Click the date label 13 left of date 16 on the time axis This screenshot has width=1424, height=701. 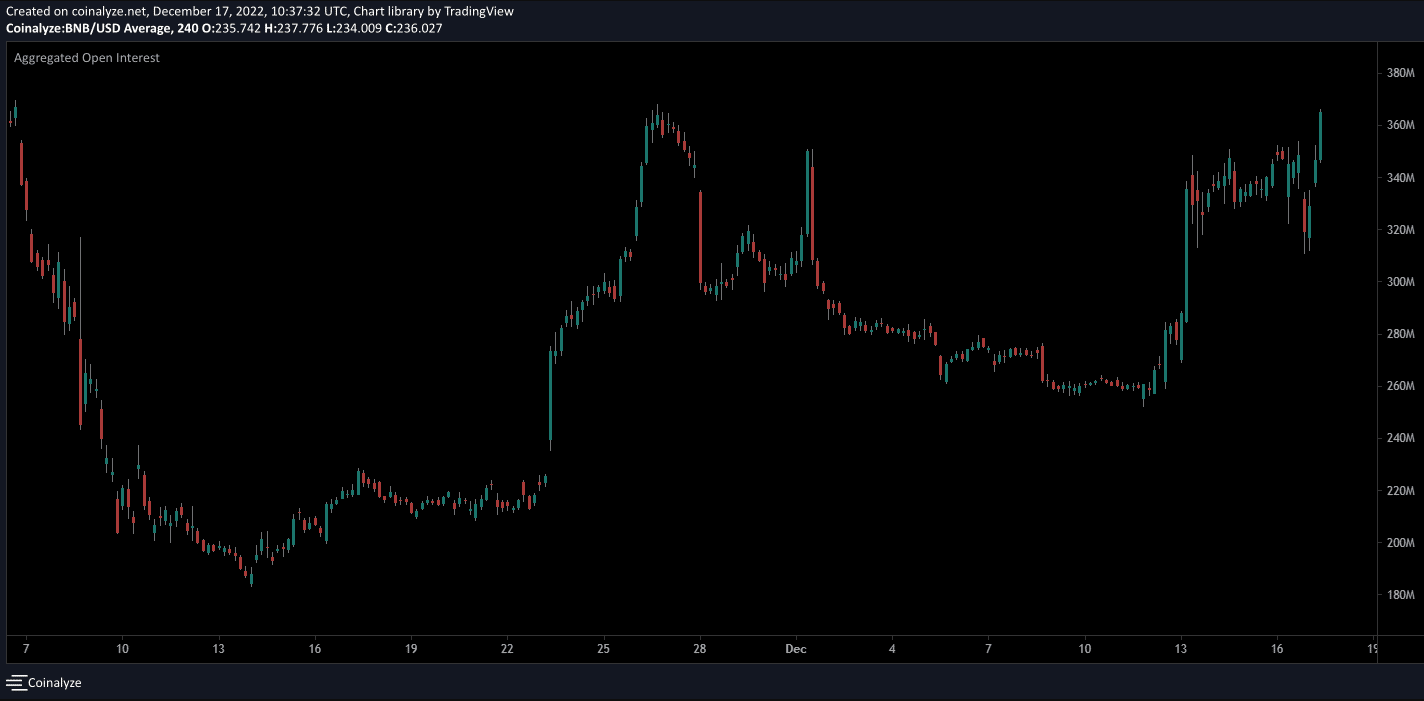tap(218, 649)
